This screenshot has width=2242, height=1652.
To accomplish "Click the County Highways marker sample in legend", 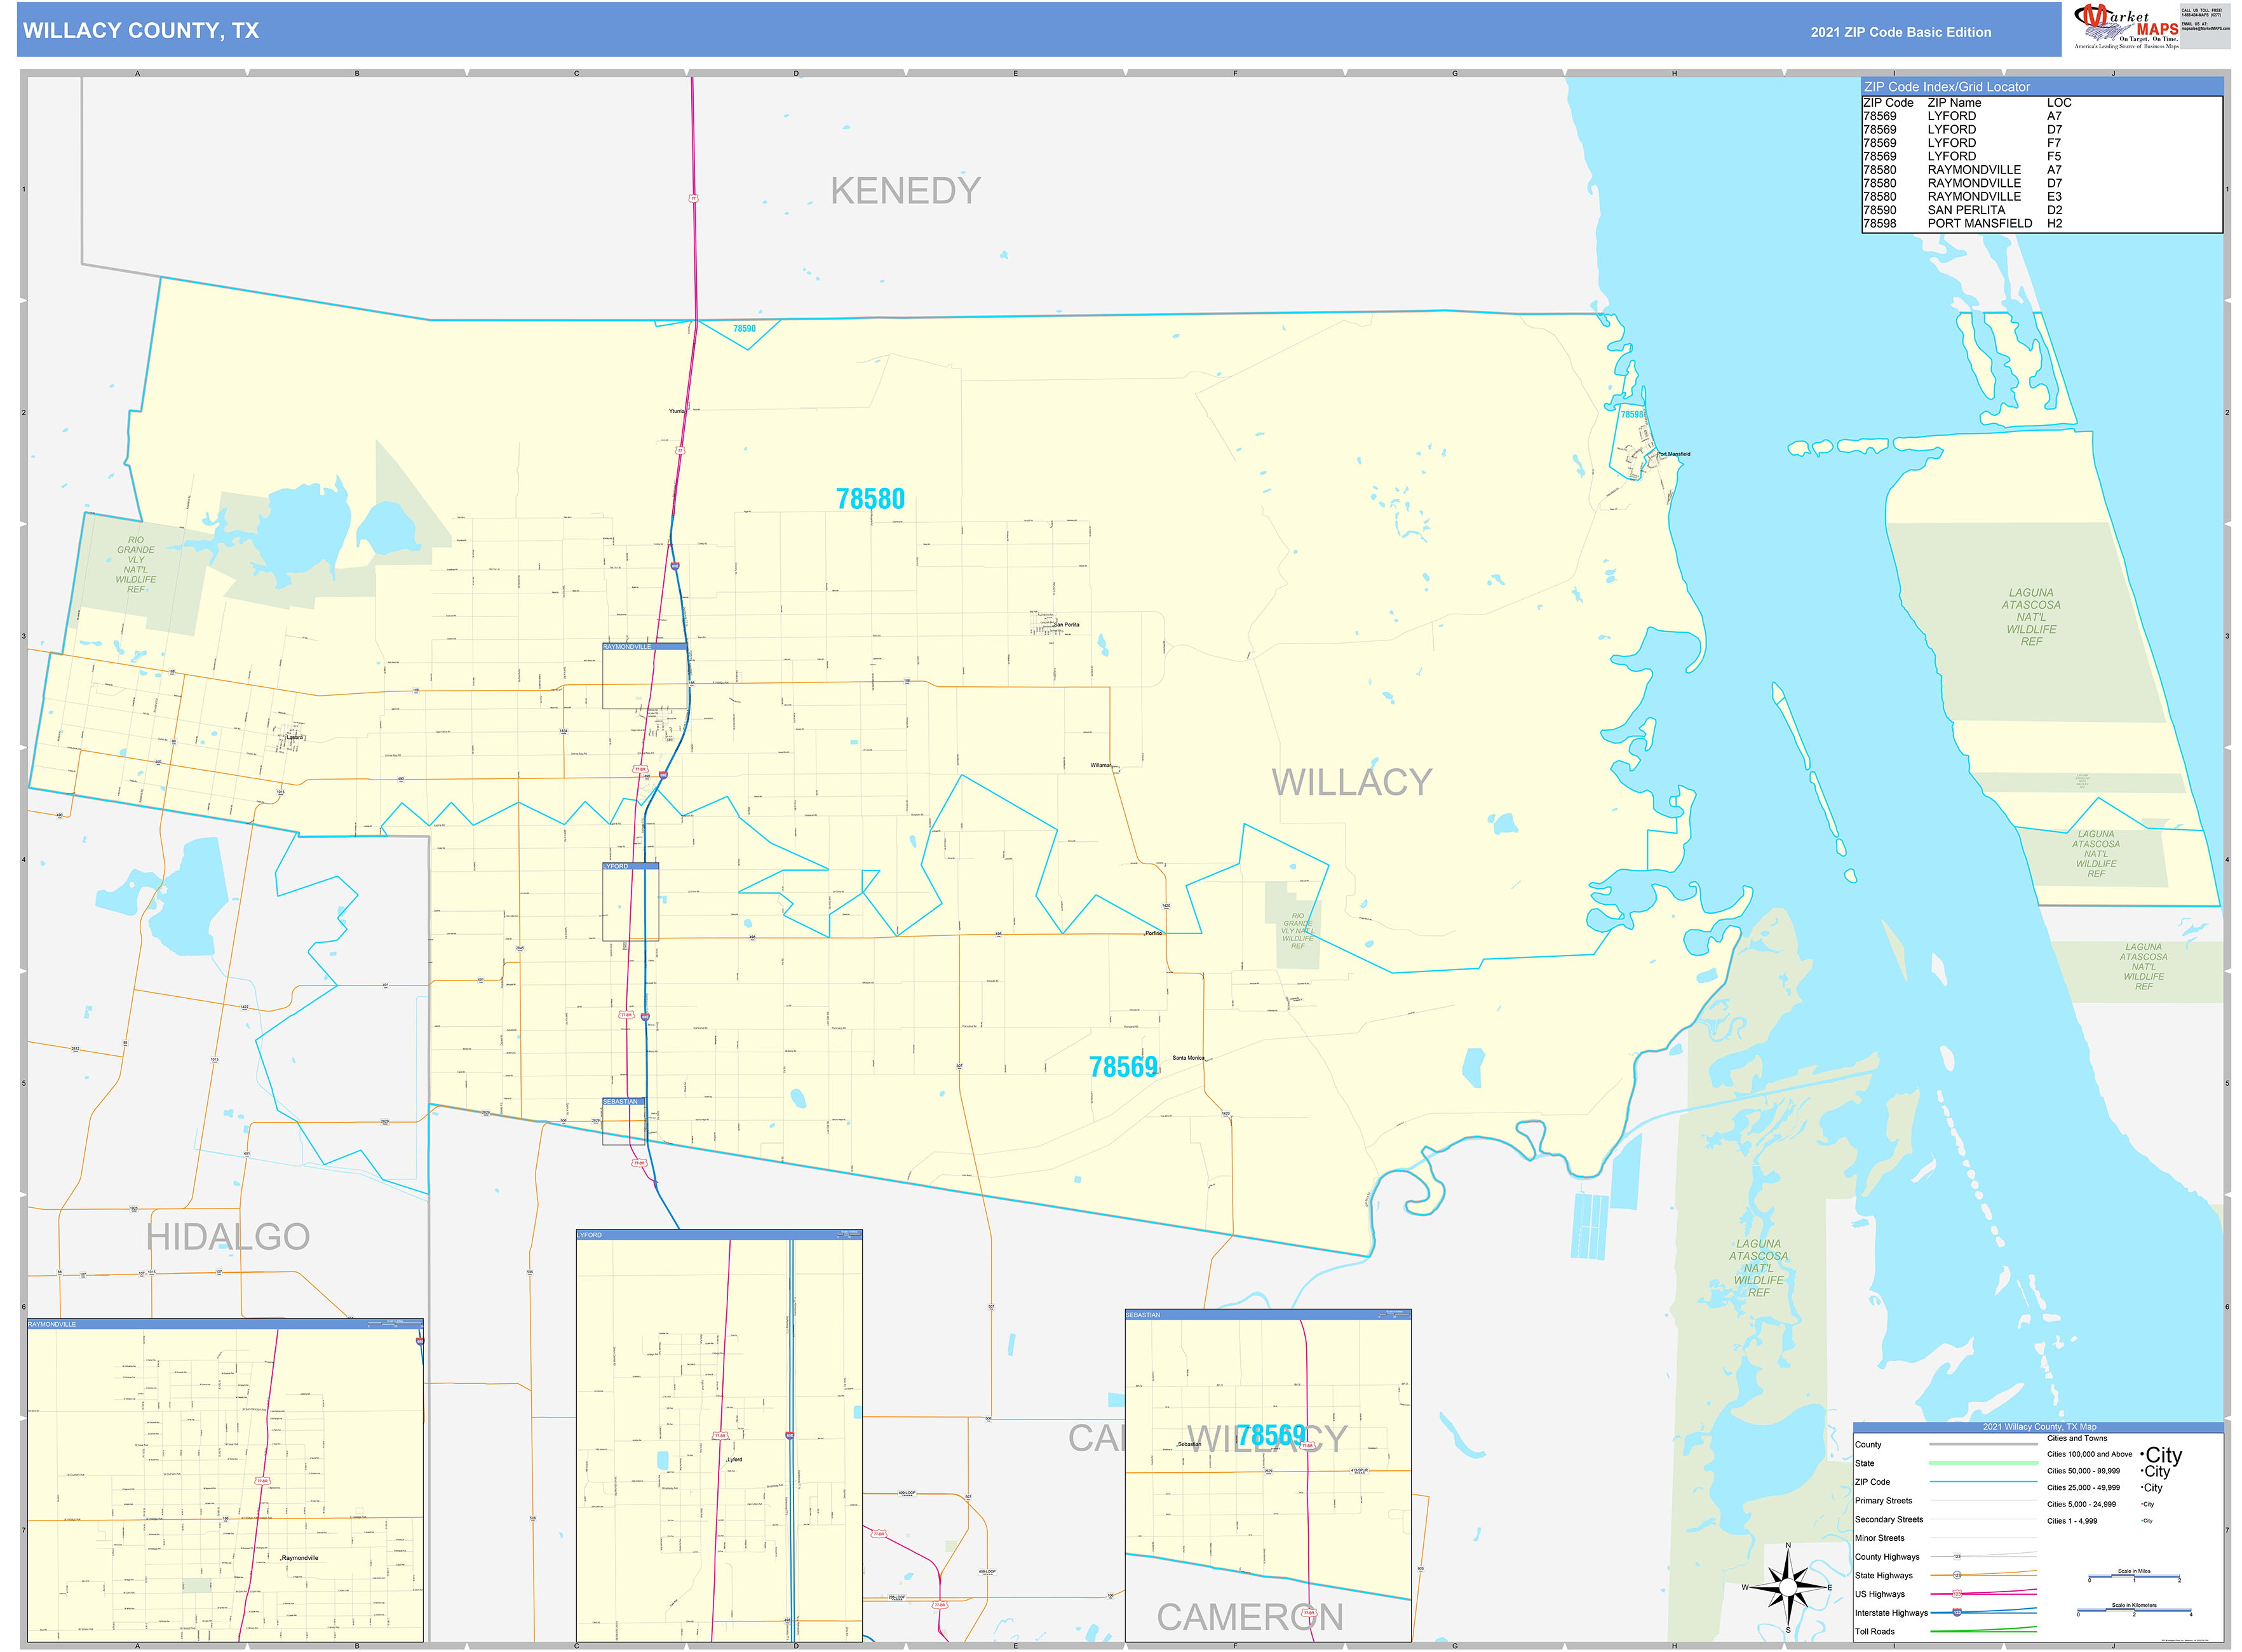I will click(x=1957, y=1556).
